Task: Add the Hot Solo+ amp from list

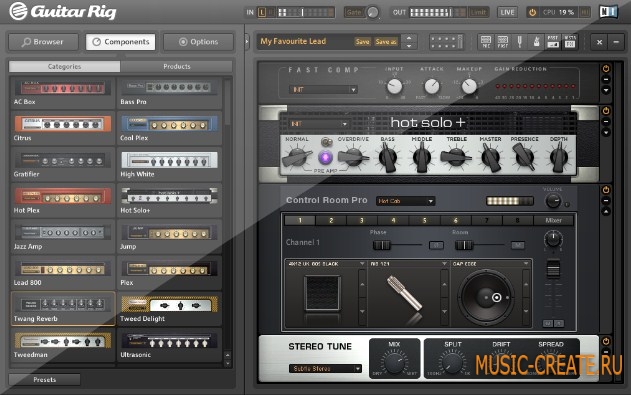Action: pos(169,201)
